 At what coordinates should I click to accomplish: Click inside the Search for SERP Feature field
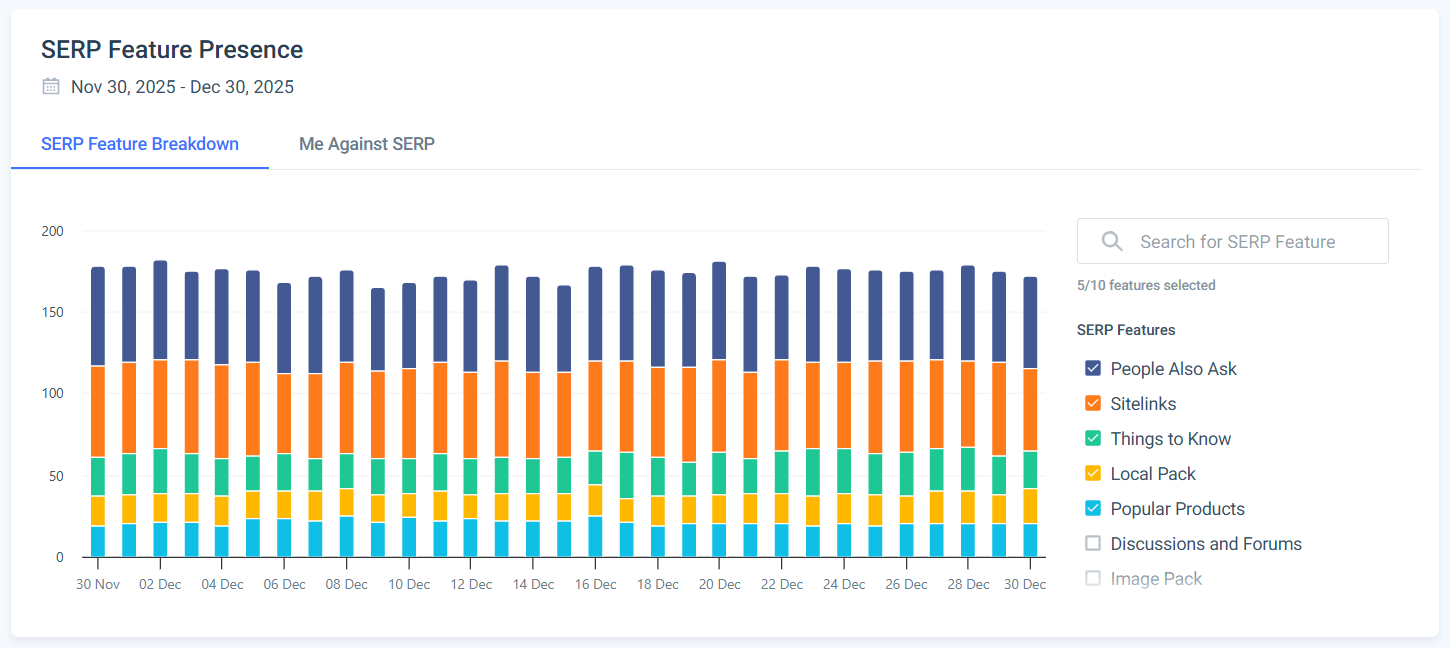pyautogui.click(x=1240, y=241)
